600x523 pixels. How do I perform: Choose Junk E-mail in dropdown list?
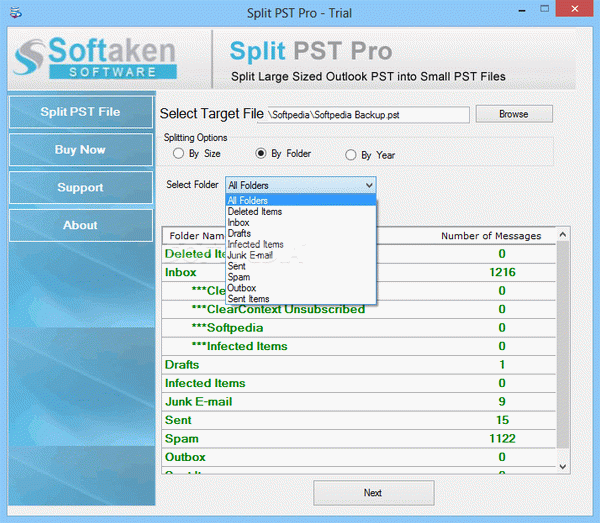click(x=301, y=255)
